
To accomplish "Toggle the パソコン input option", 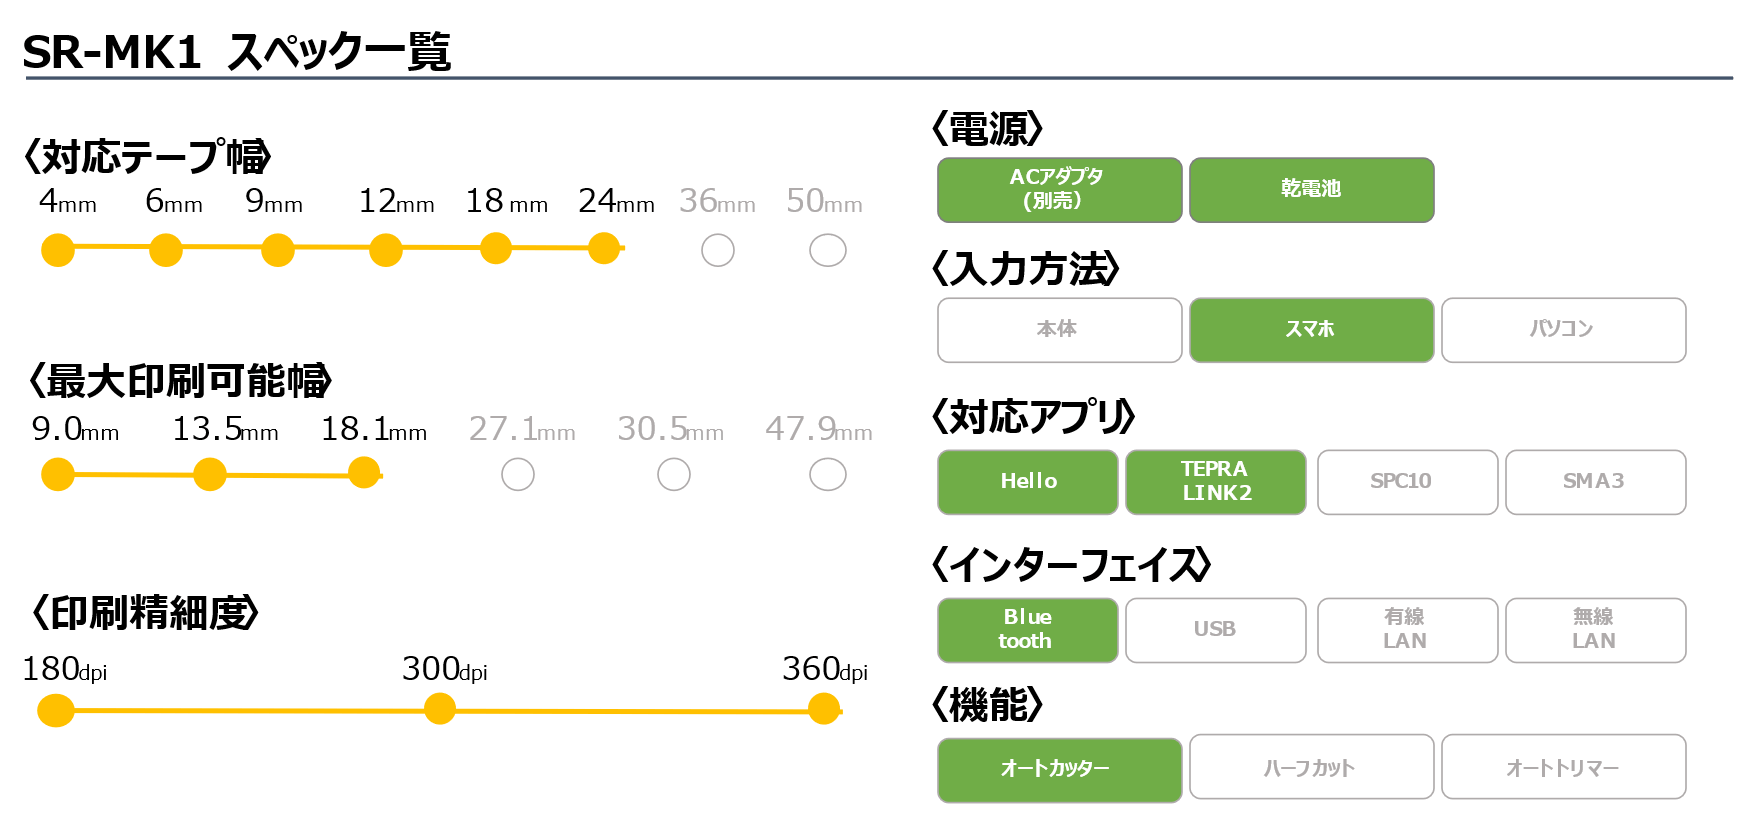I will (x=1564, y=330).
